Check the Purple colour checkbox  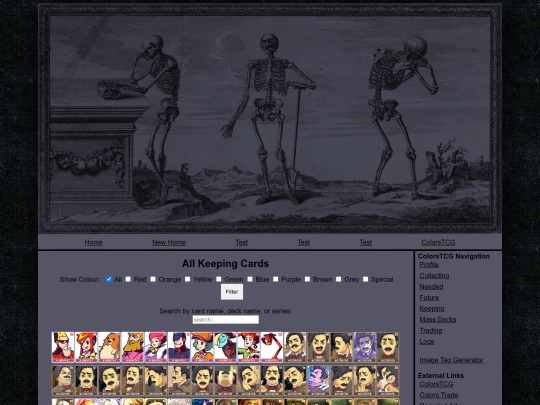[x=276, y=279]
